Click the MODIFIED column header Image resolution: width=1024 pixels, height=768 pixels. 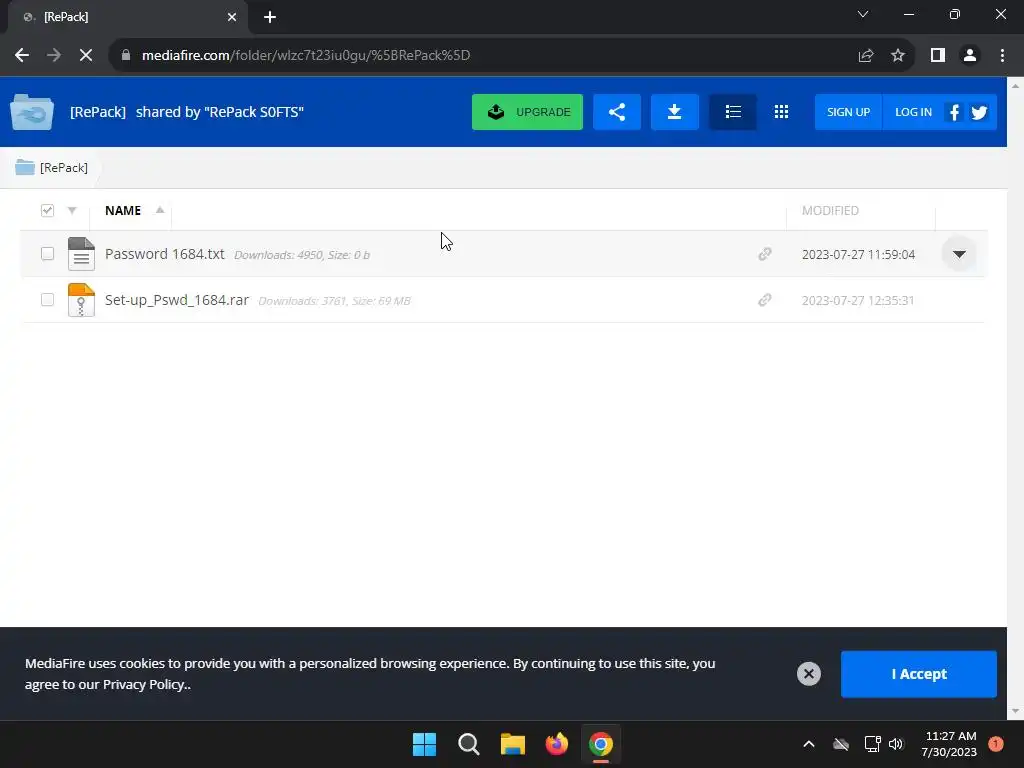[x=830, y=210]
